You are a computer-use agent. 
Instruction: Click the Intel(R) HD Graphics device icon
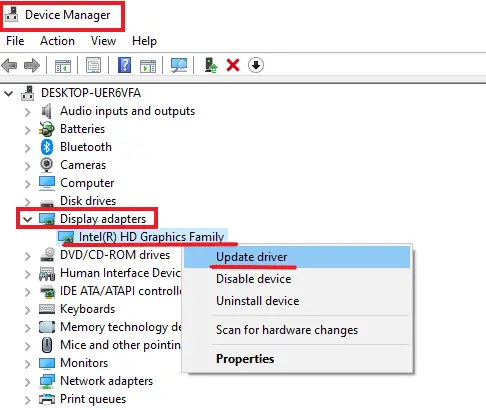pos(66,237)
